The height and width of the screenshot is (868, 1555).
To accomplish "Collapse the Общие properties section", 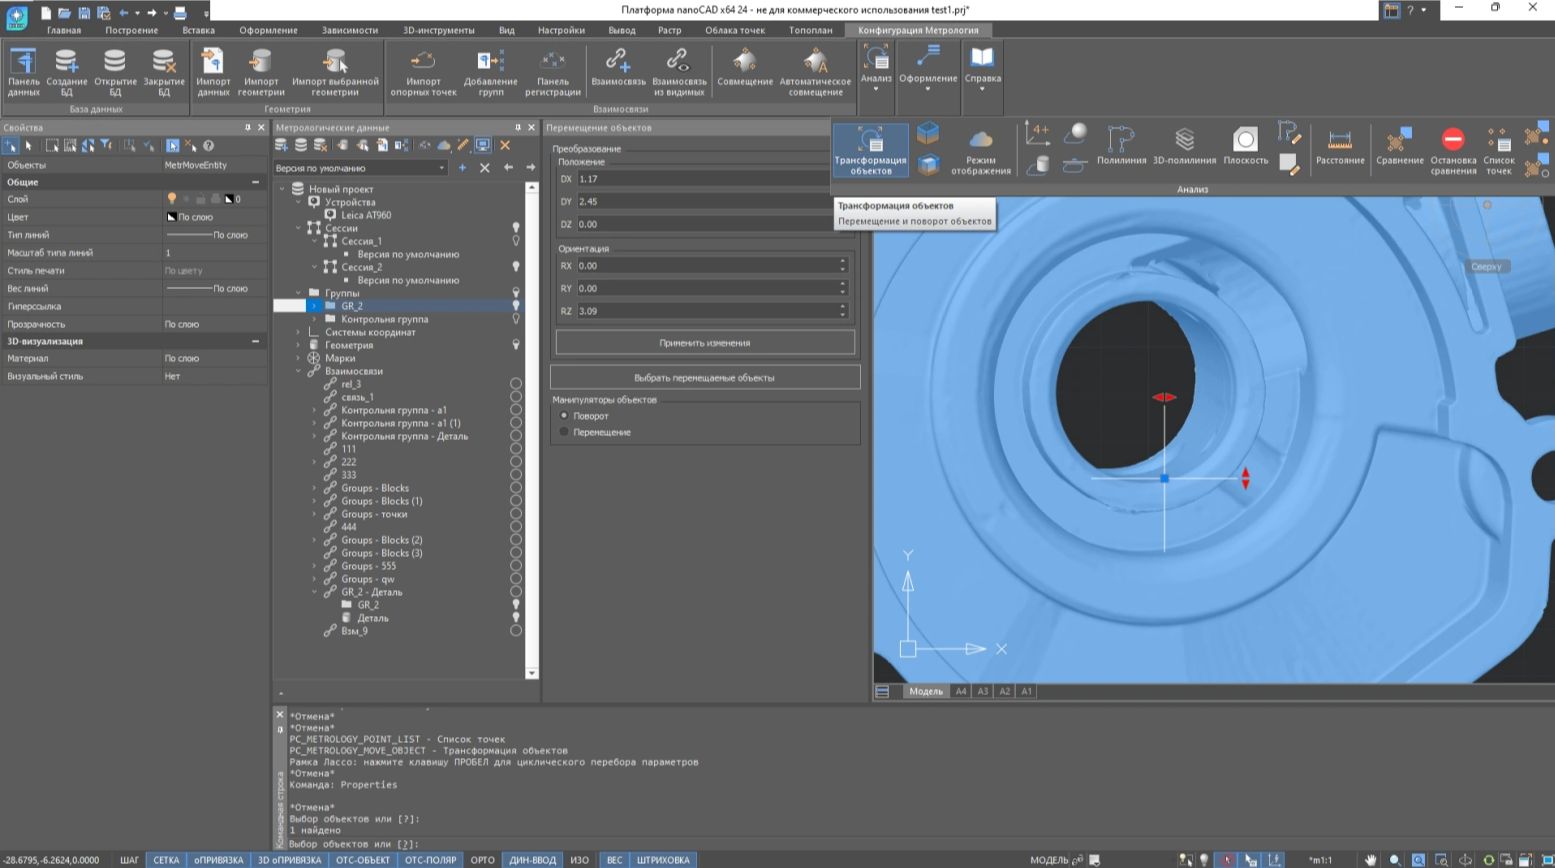I will [255, 182].
